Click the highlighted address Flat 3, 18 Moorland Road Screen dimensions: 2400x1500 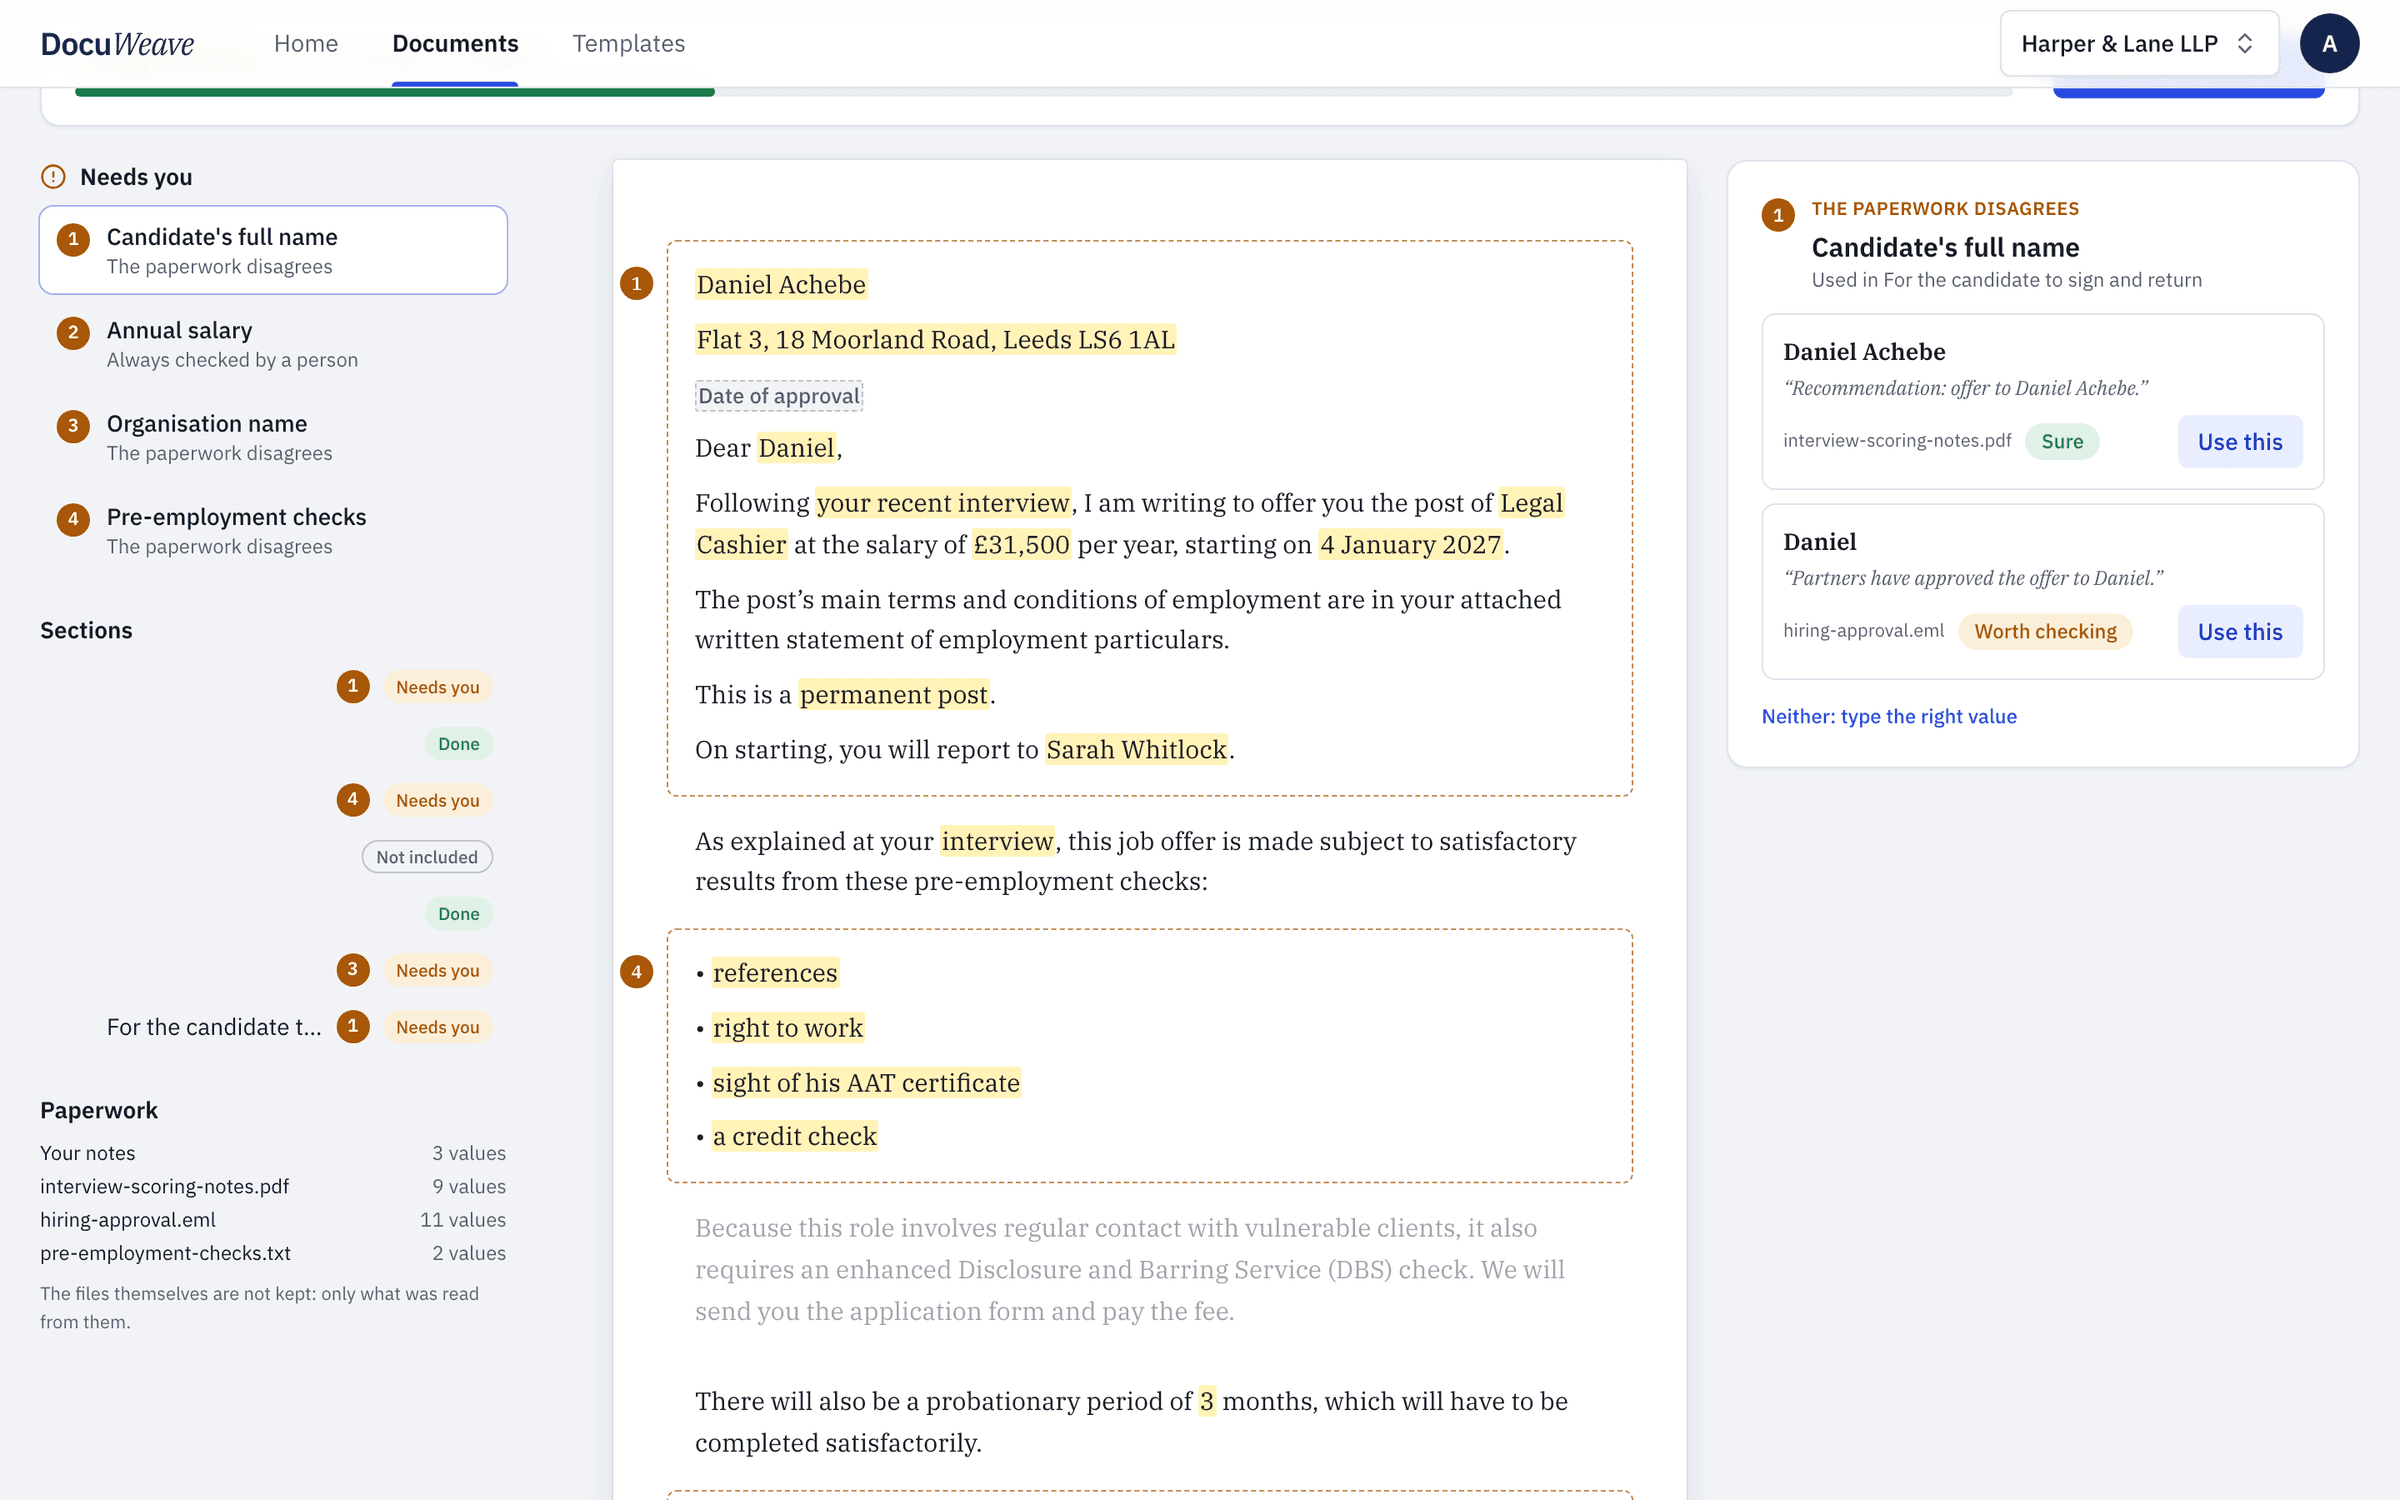935,340
